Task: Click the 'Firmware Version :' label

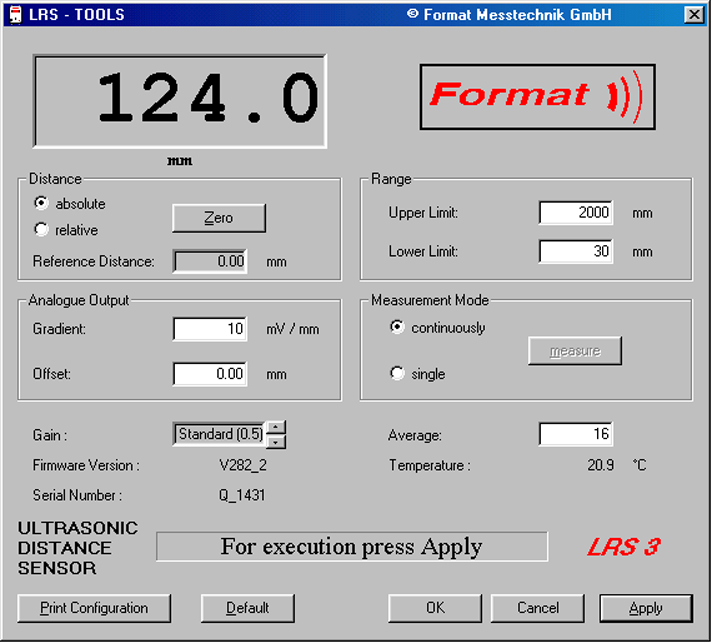Action: pos(86,465)
